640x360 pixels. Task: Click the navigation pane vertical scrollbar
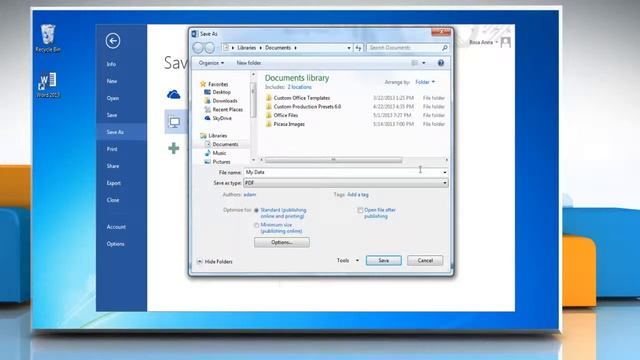coord(253,100)
